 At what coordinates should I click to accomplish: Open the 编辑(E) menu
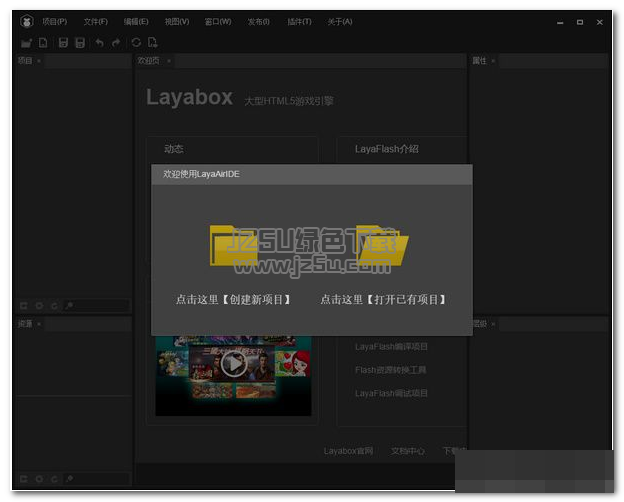(x=136, y=21)
